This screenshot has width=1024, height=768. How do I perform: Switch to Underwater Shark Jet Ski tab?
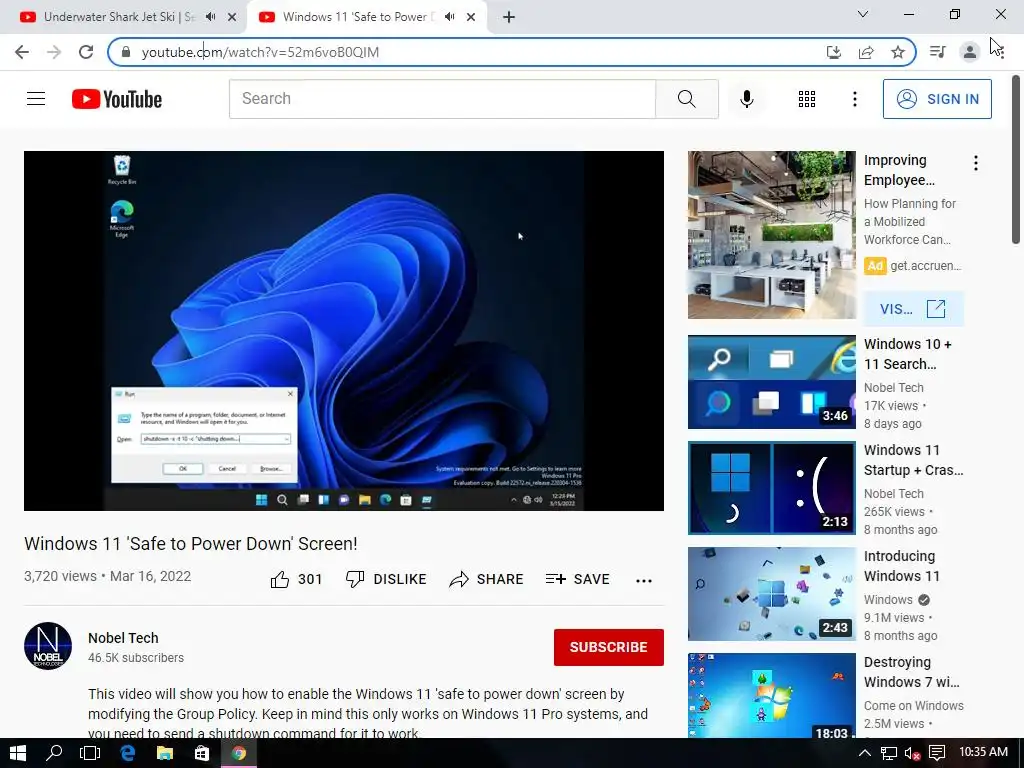(x=119, y=17)
